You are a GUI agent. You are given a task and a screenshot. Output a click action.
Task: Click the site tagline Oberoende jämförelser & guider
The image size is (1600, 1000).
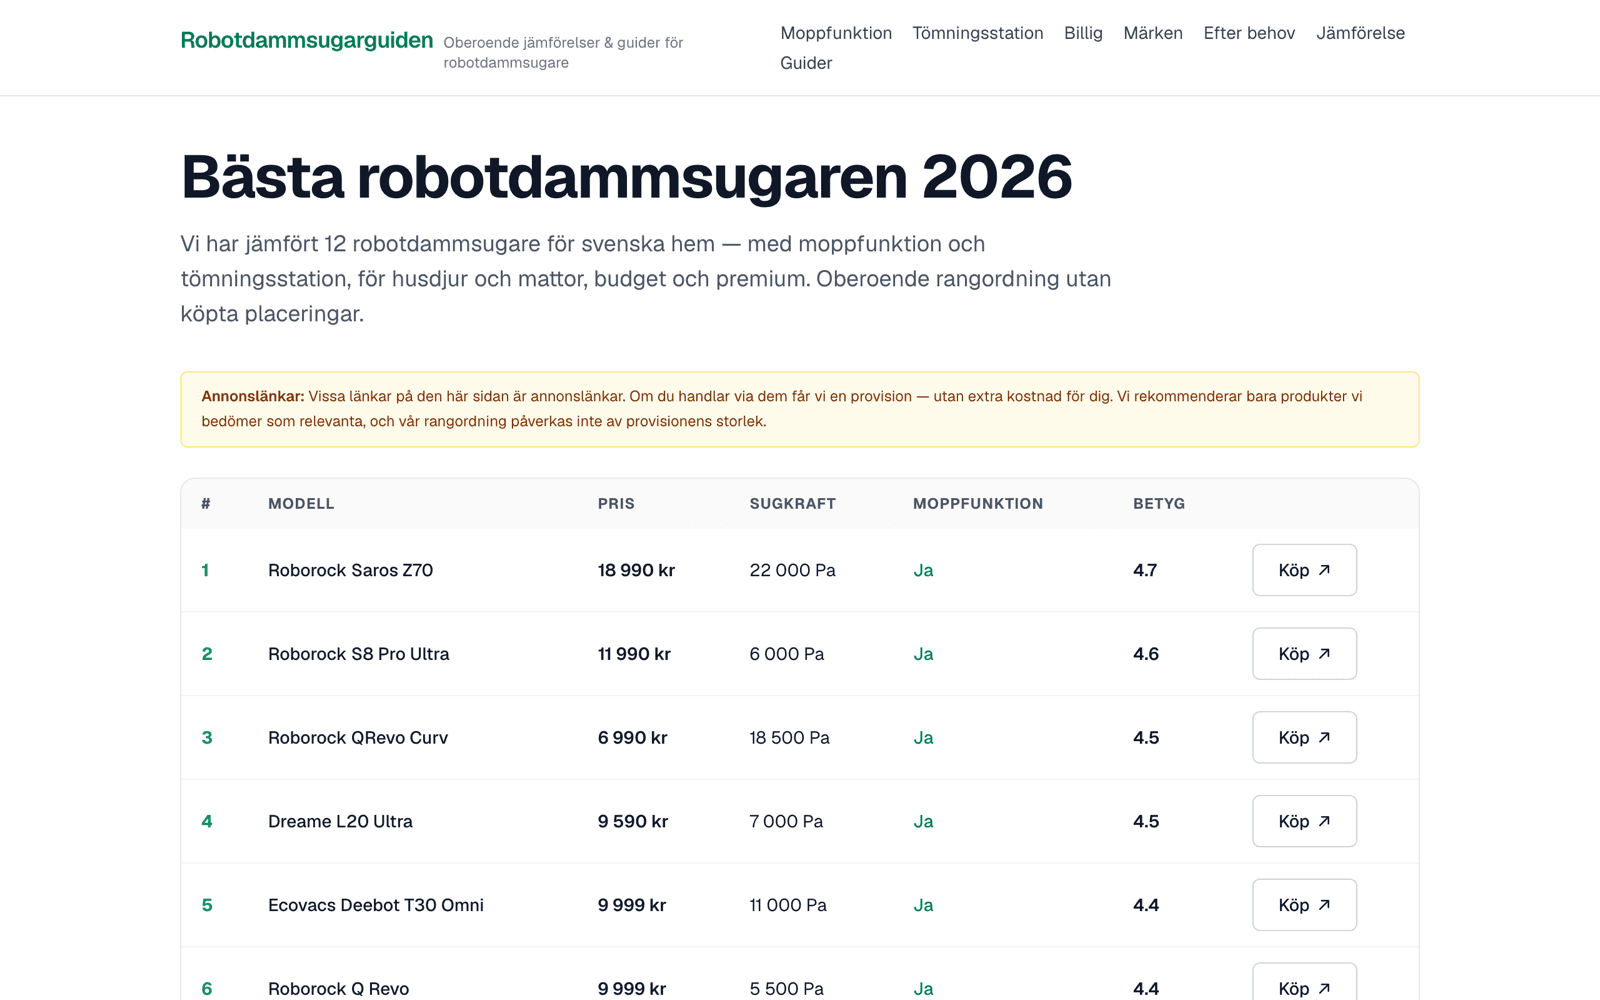[563, 52]
